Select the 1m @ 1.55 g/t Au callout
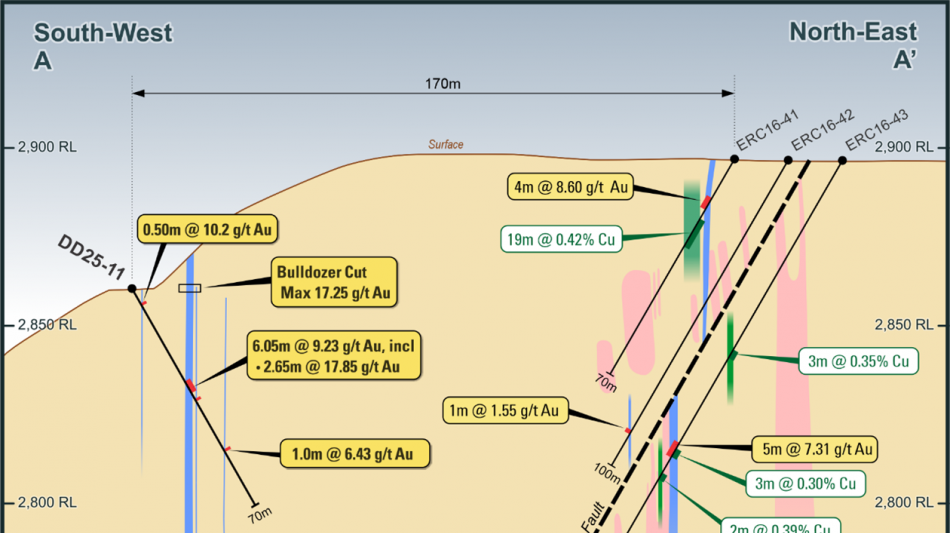The height and width of the screenshot is (533, 950). (x=506, y=410)
